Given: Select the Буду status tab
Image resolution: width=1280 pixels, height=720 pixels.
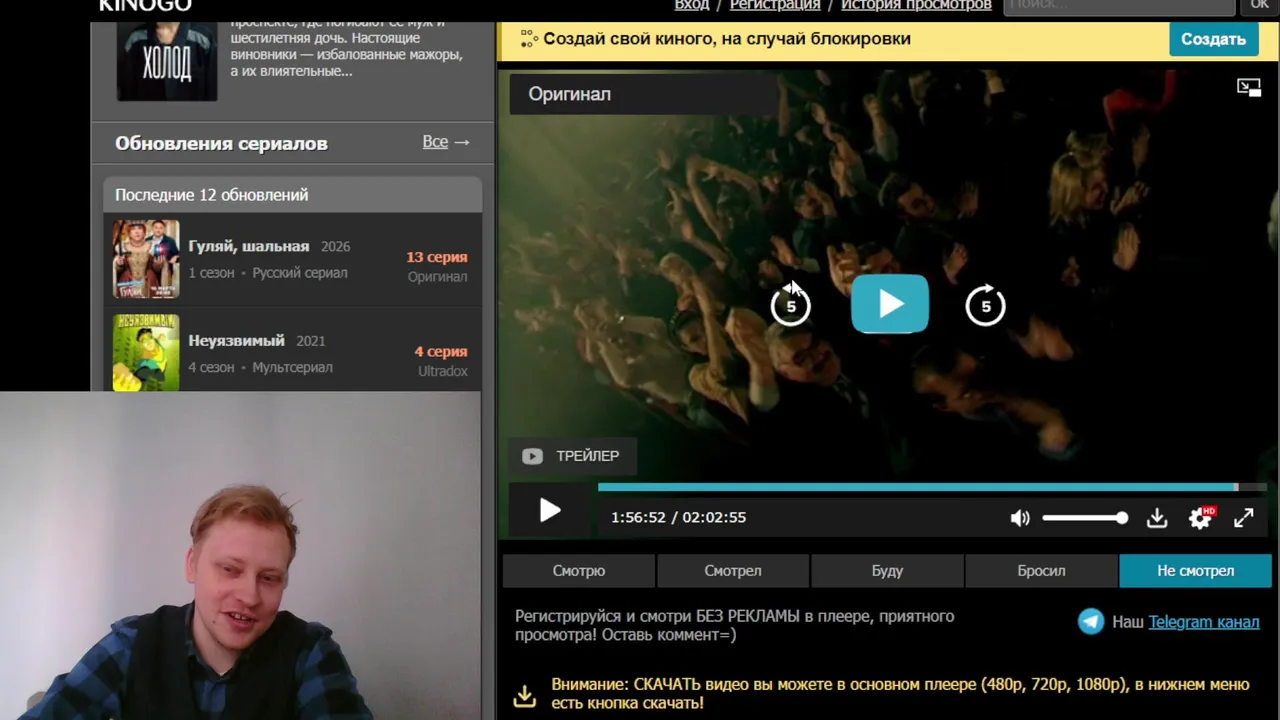Looking at the screenshot, I should [x=887, y=571].
